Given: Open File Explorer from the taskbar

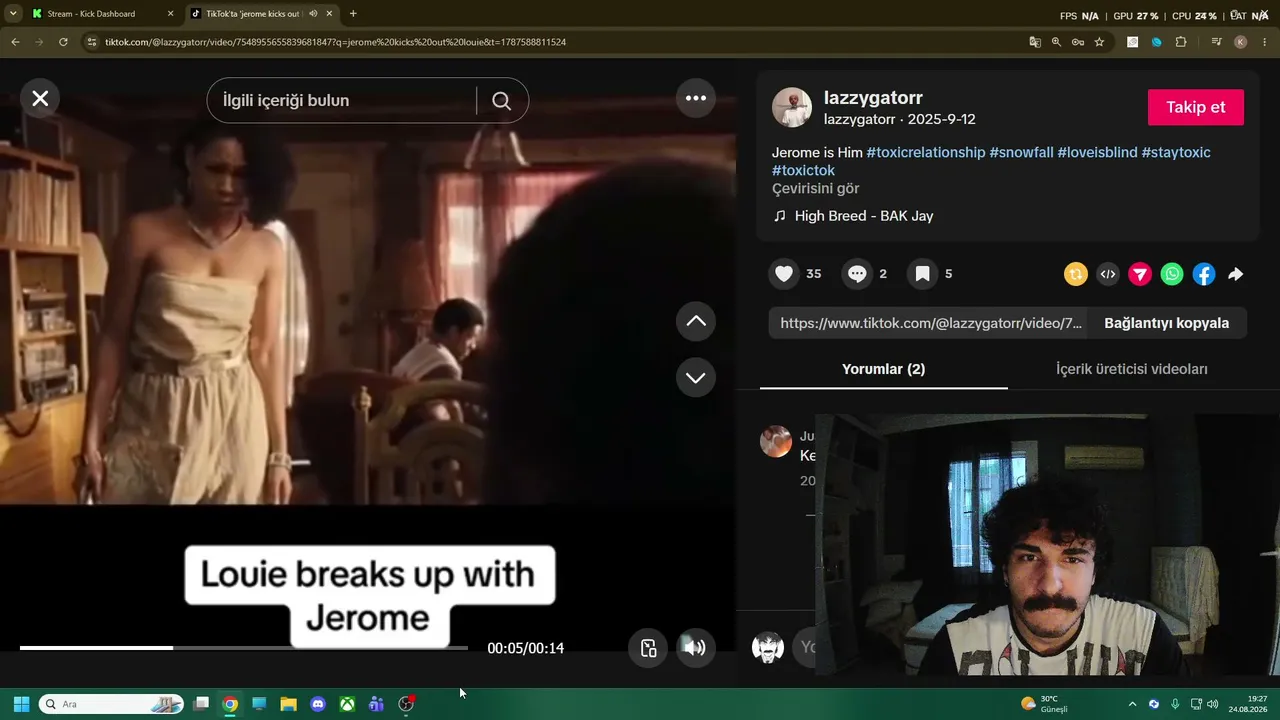Looking at the screenshot, I should 288,704.
